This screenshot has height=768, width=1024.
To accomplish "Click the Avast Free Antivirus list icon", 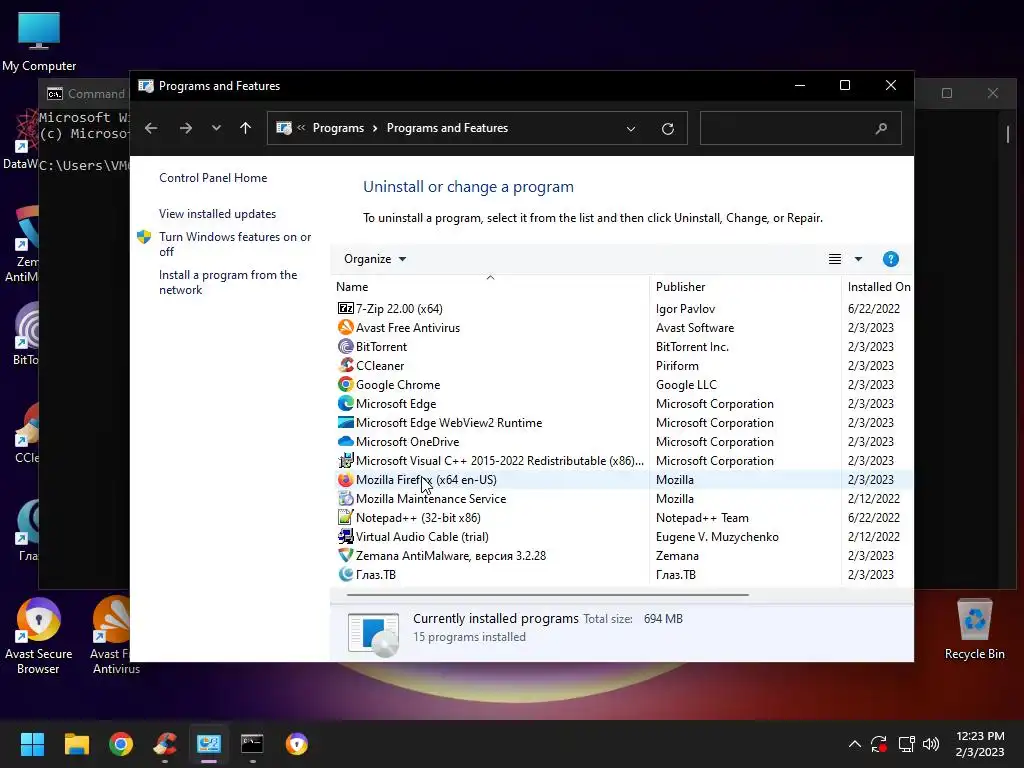I will [345, 327].
